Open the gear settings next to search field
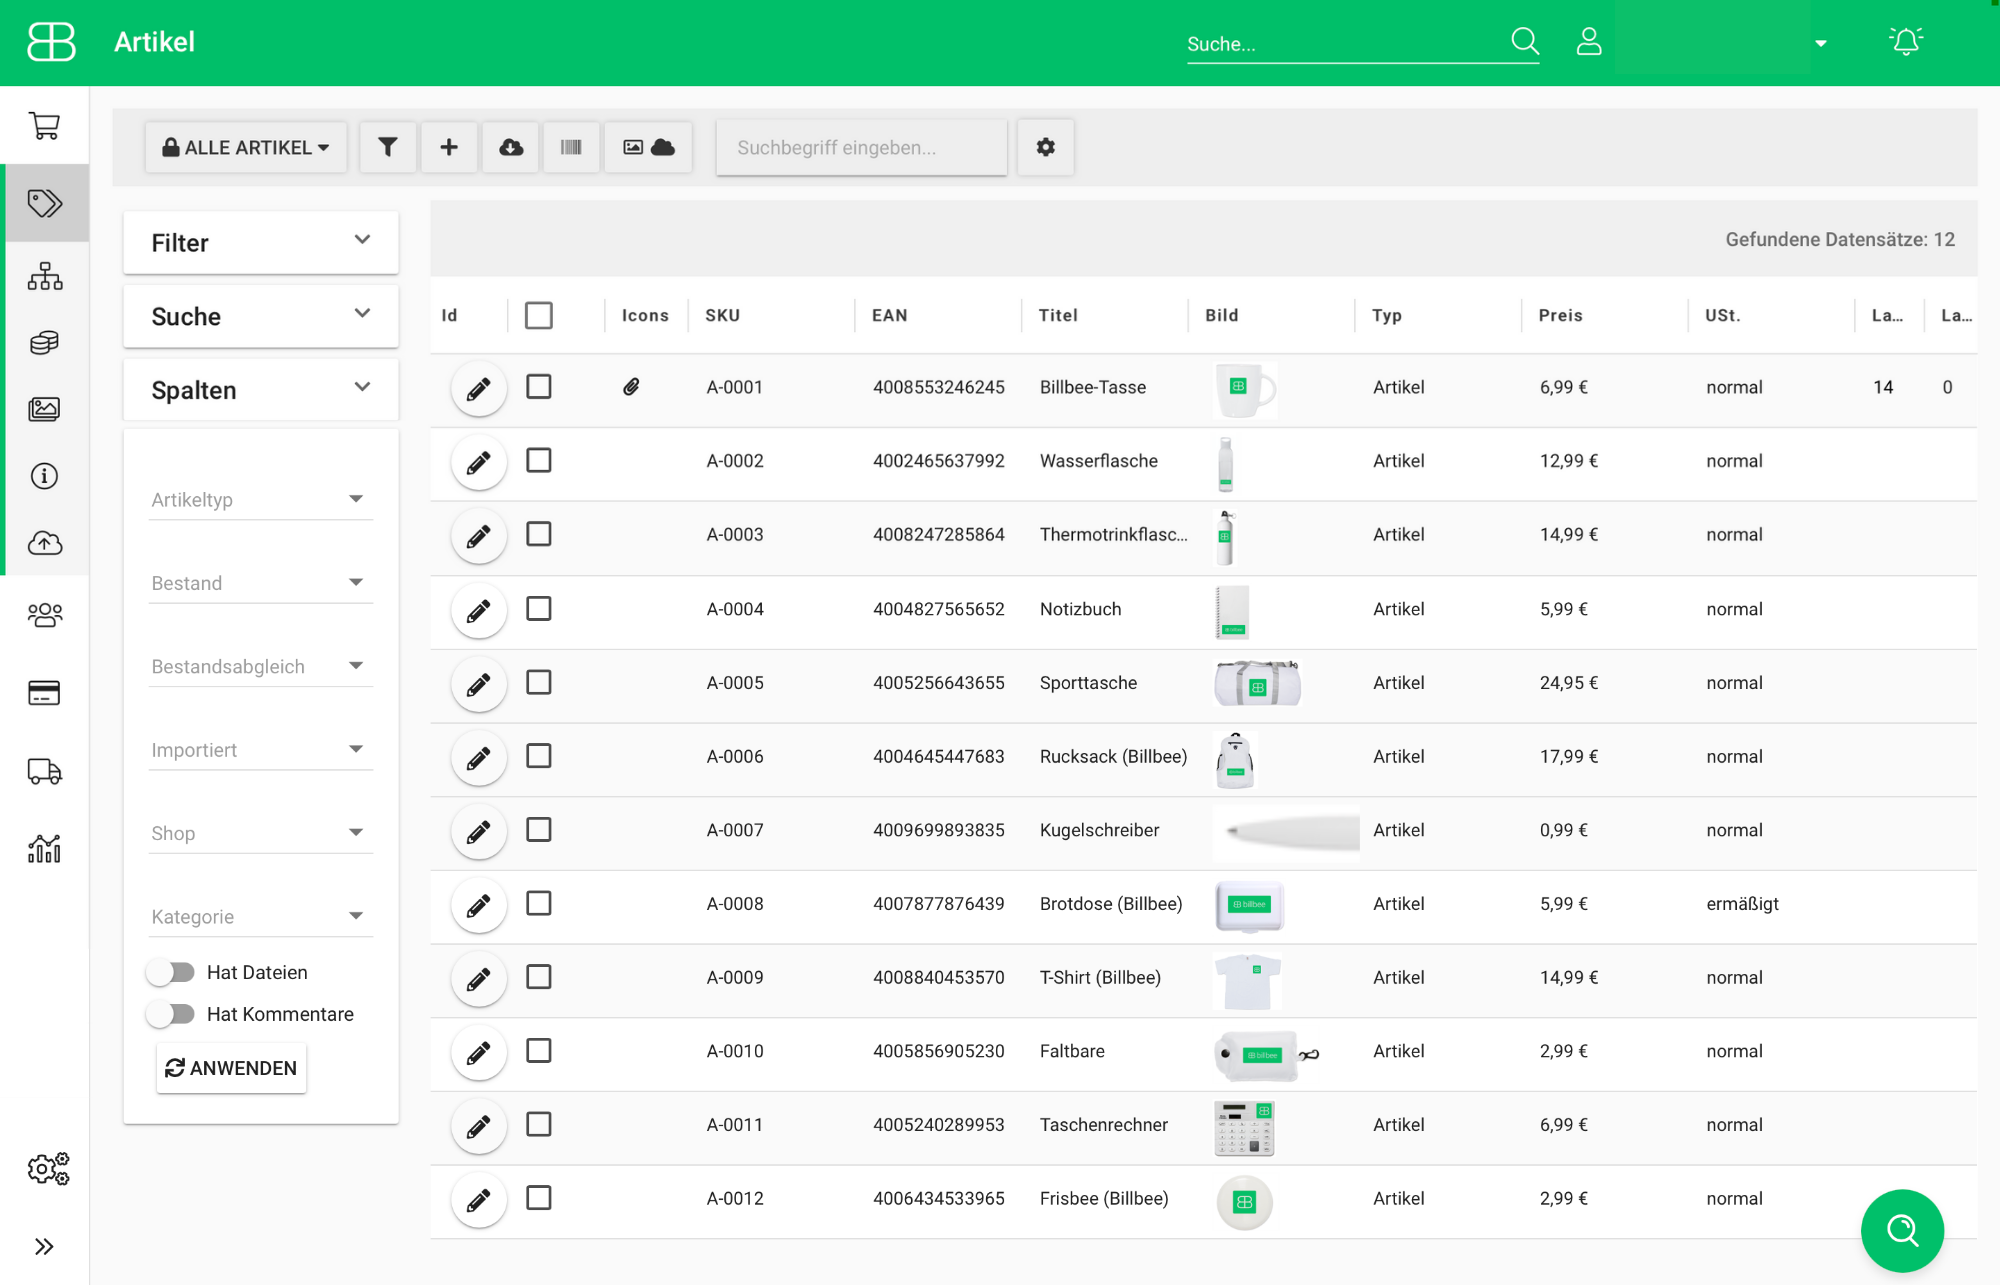This screenshot has height=1285, width=2000. (x=1045, y=147)
